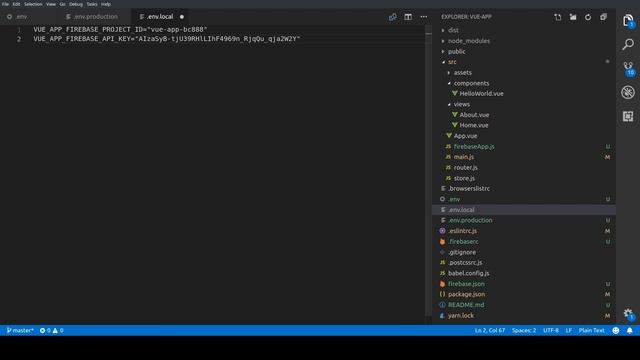Change indentation via Spaces: 2

tap(524, 330)
